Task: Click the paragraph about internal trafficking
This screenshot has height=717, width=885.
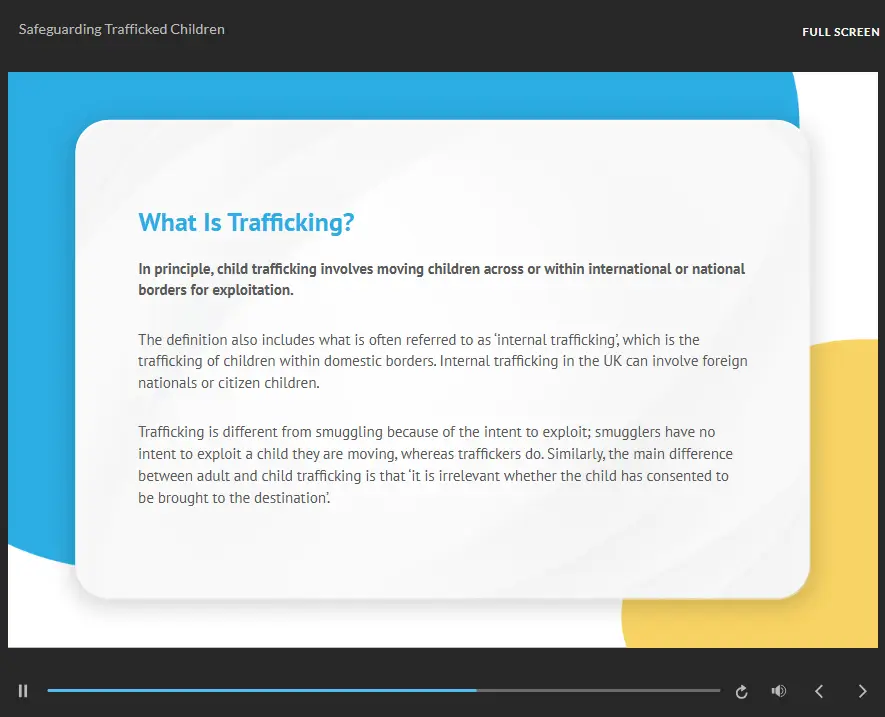Action: coord(442,361)
